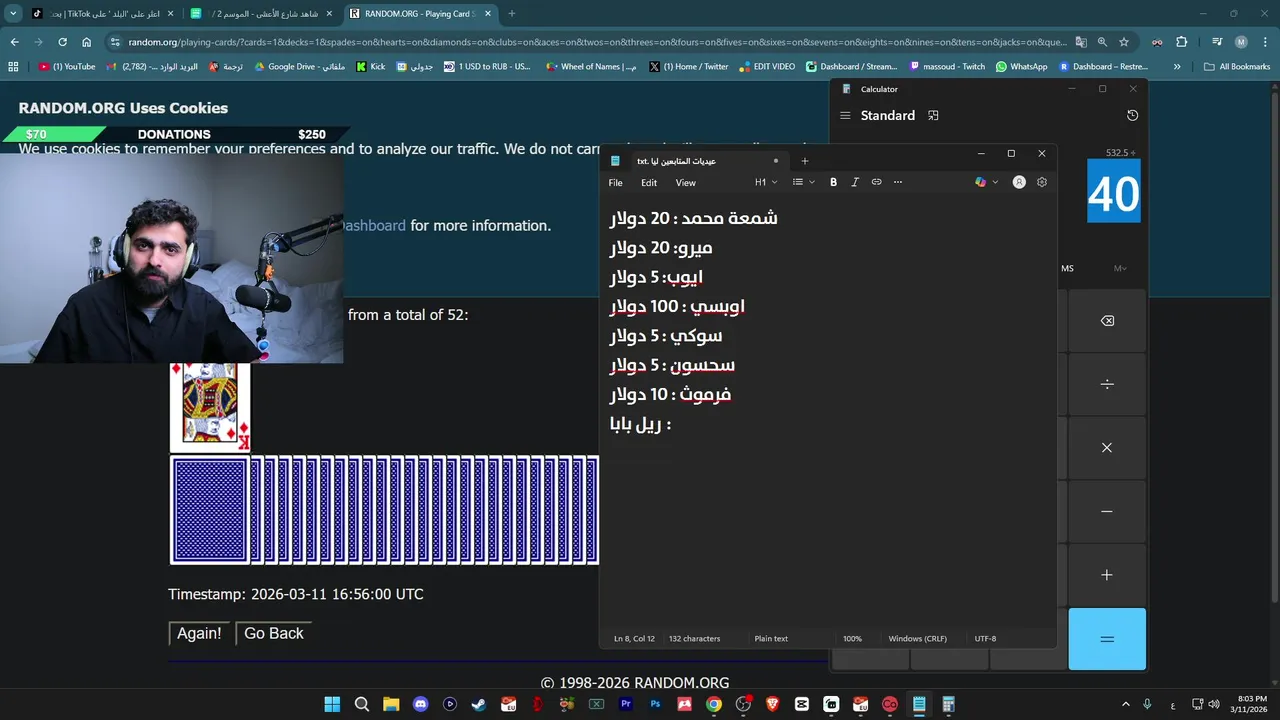Toggle Calculator keep on top icon
The height and width of the screenshot is (720, 1280).
click(933, 116)
